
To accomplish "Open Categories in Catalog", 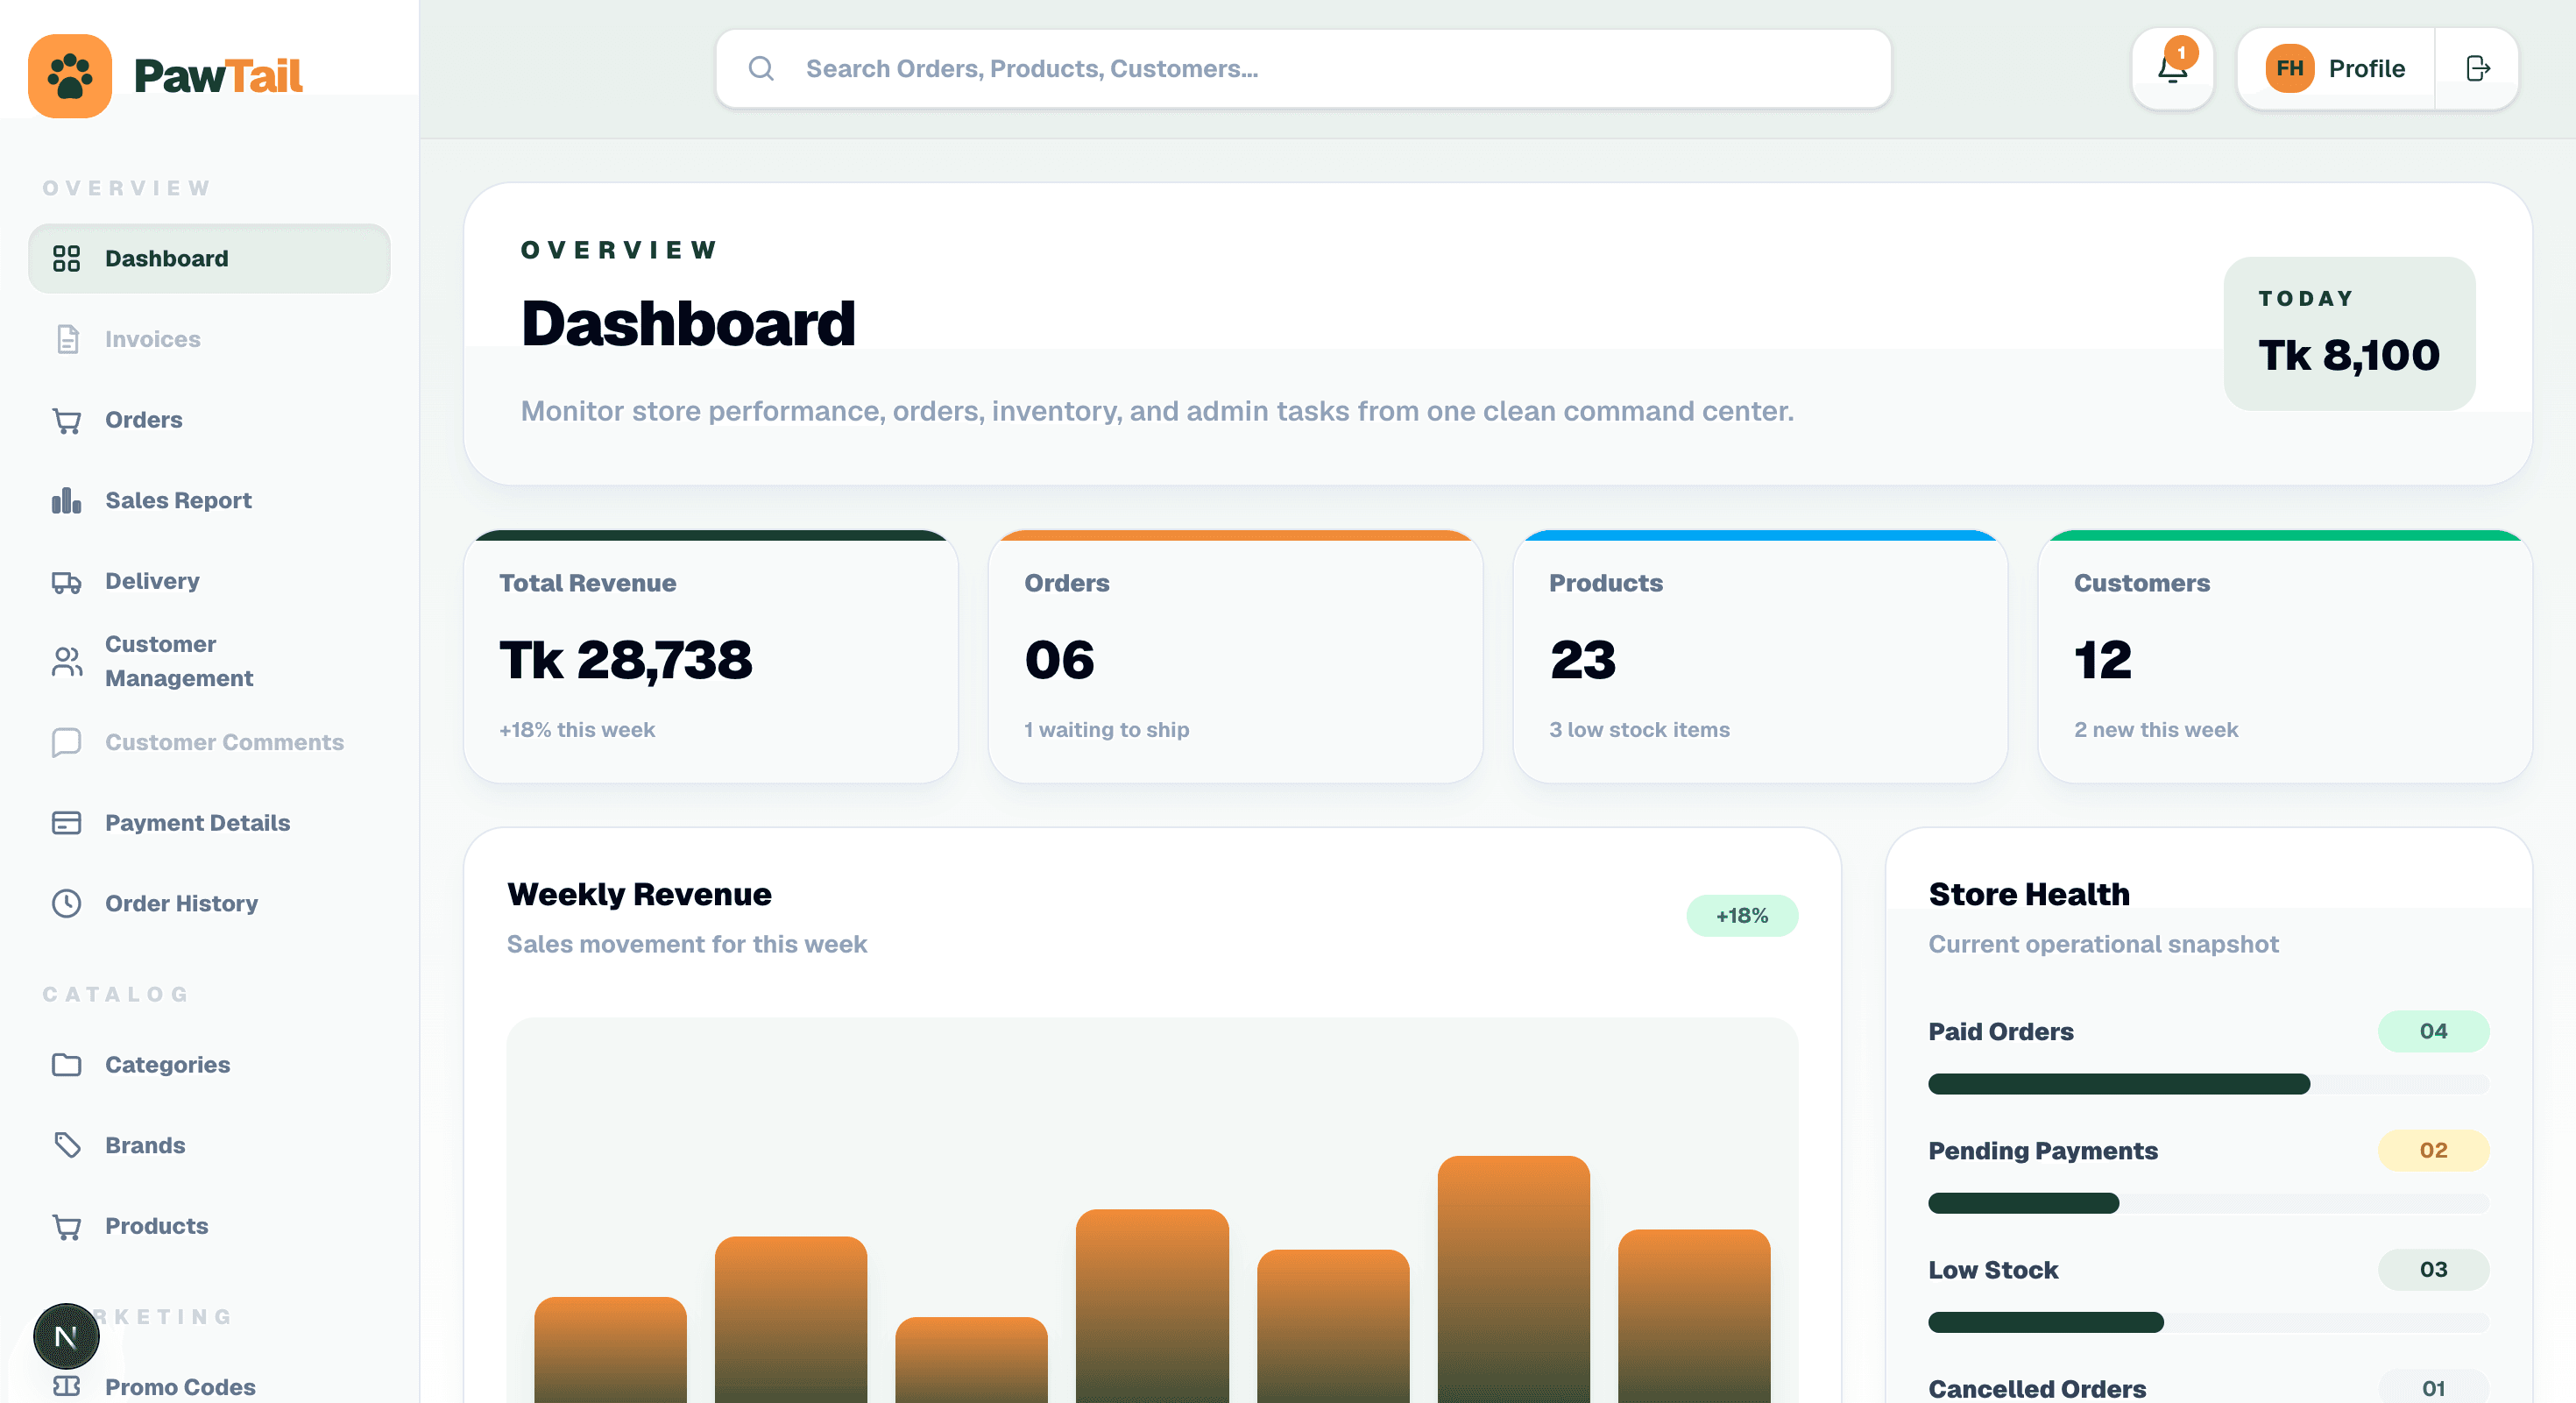I will click(x=209, y=1065).
